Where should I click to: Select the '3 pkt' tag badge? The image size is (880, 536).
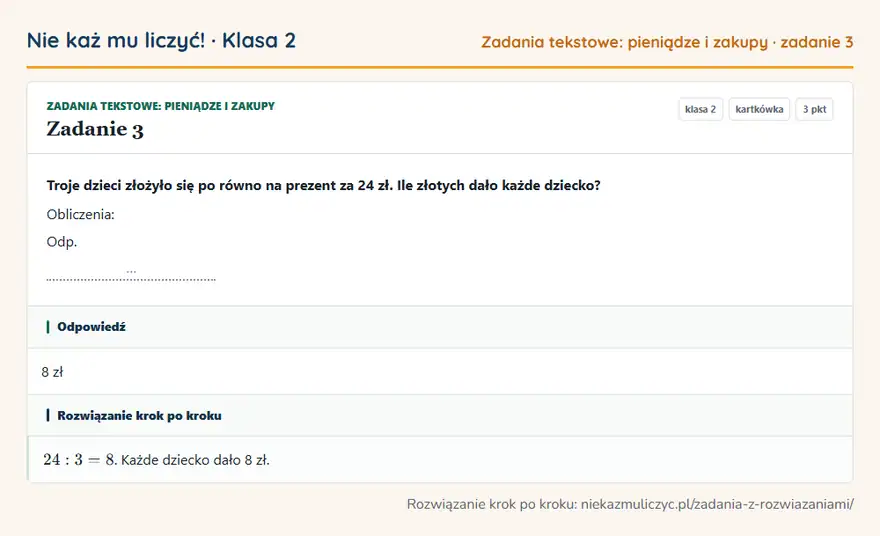(x=814, y=109)
